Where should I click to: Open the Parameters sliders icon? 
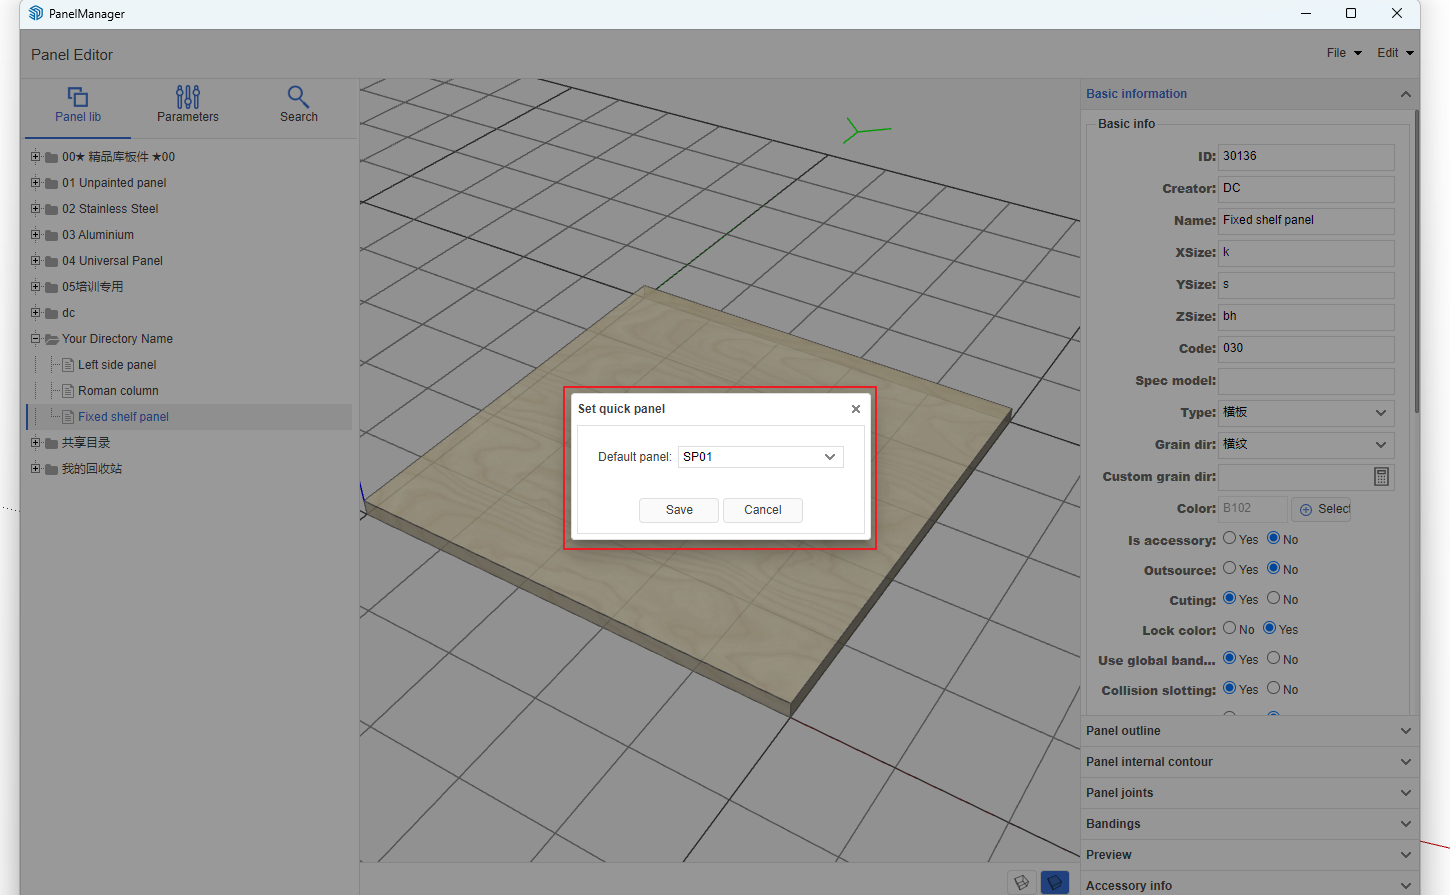187,97
